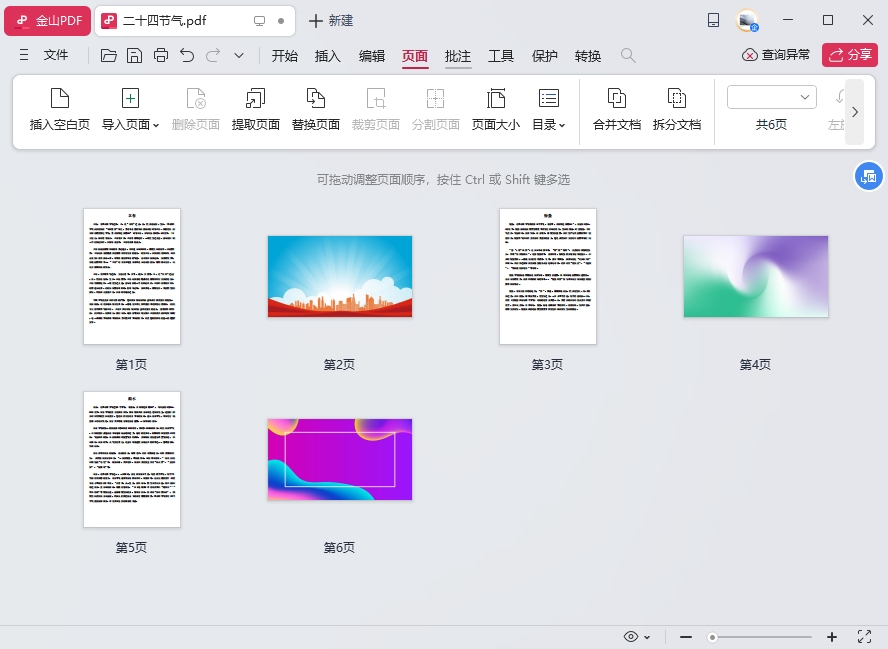This screenshot has width=888, height=649.
Task: Click the save icon in quick toolbar
Action: [x=135, y=56]
